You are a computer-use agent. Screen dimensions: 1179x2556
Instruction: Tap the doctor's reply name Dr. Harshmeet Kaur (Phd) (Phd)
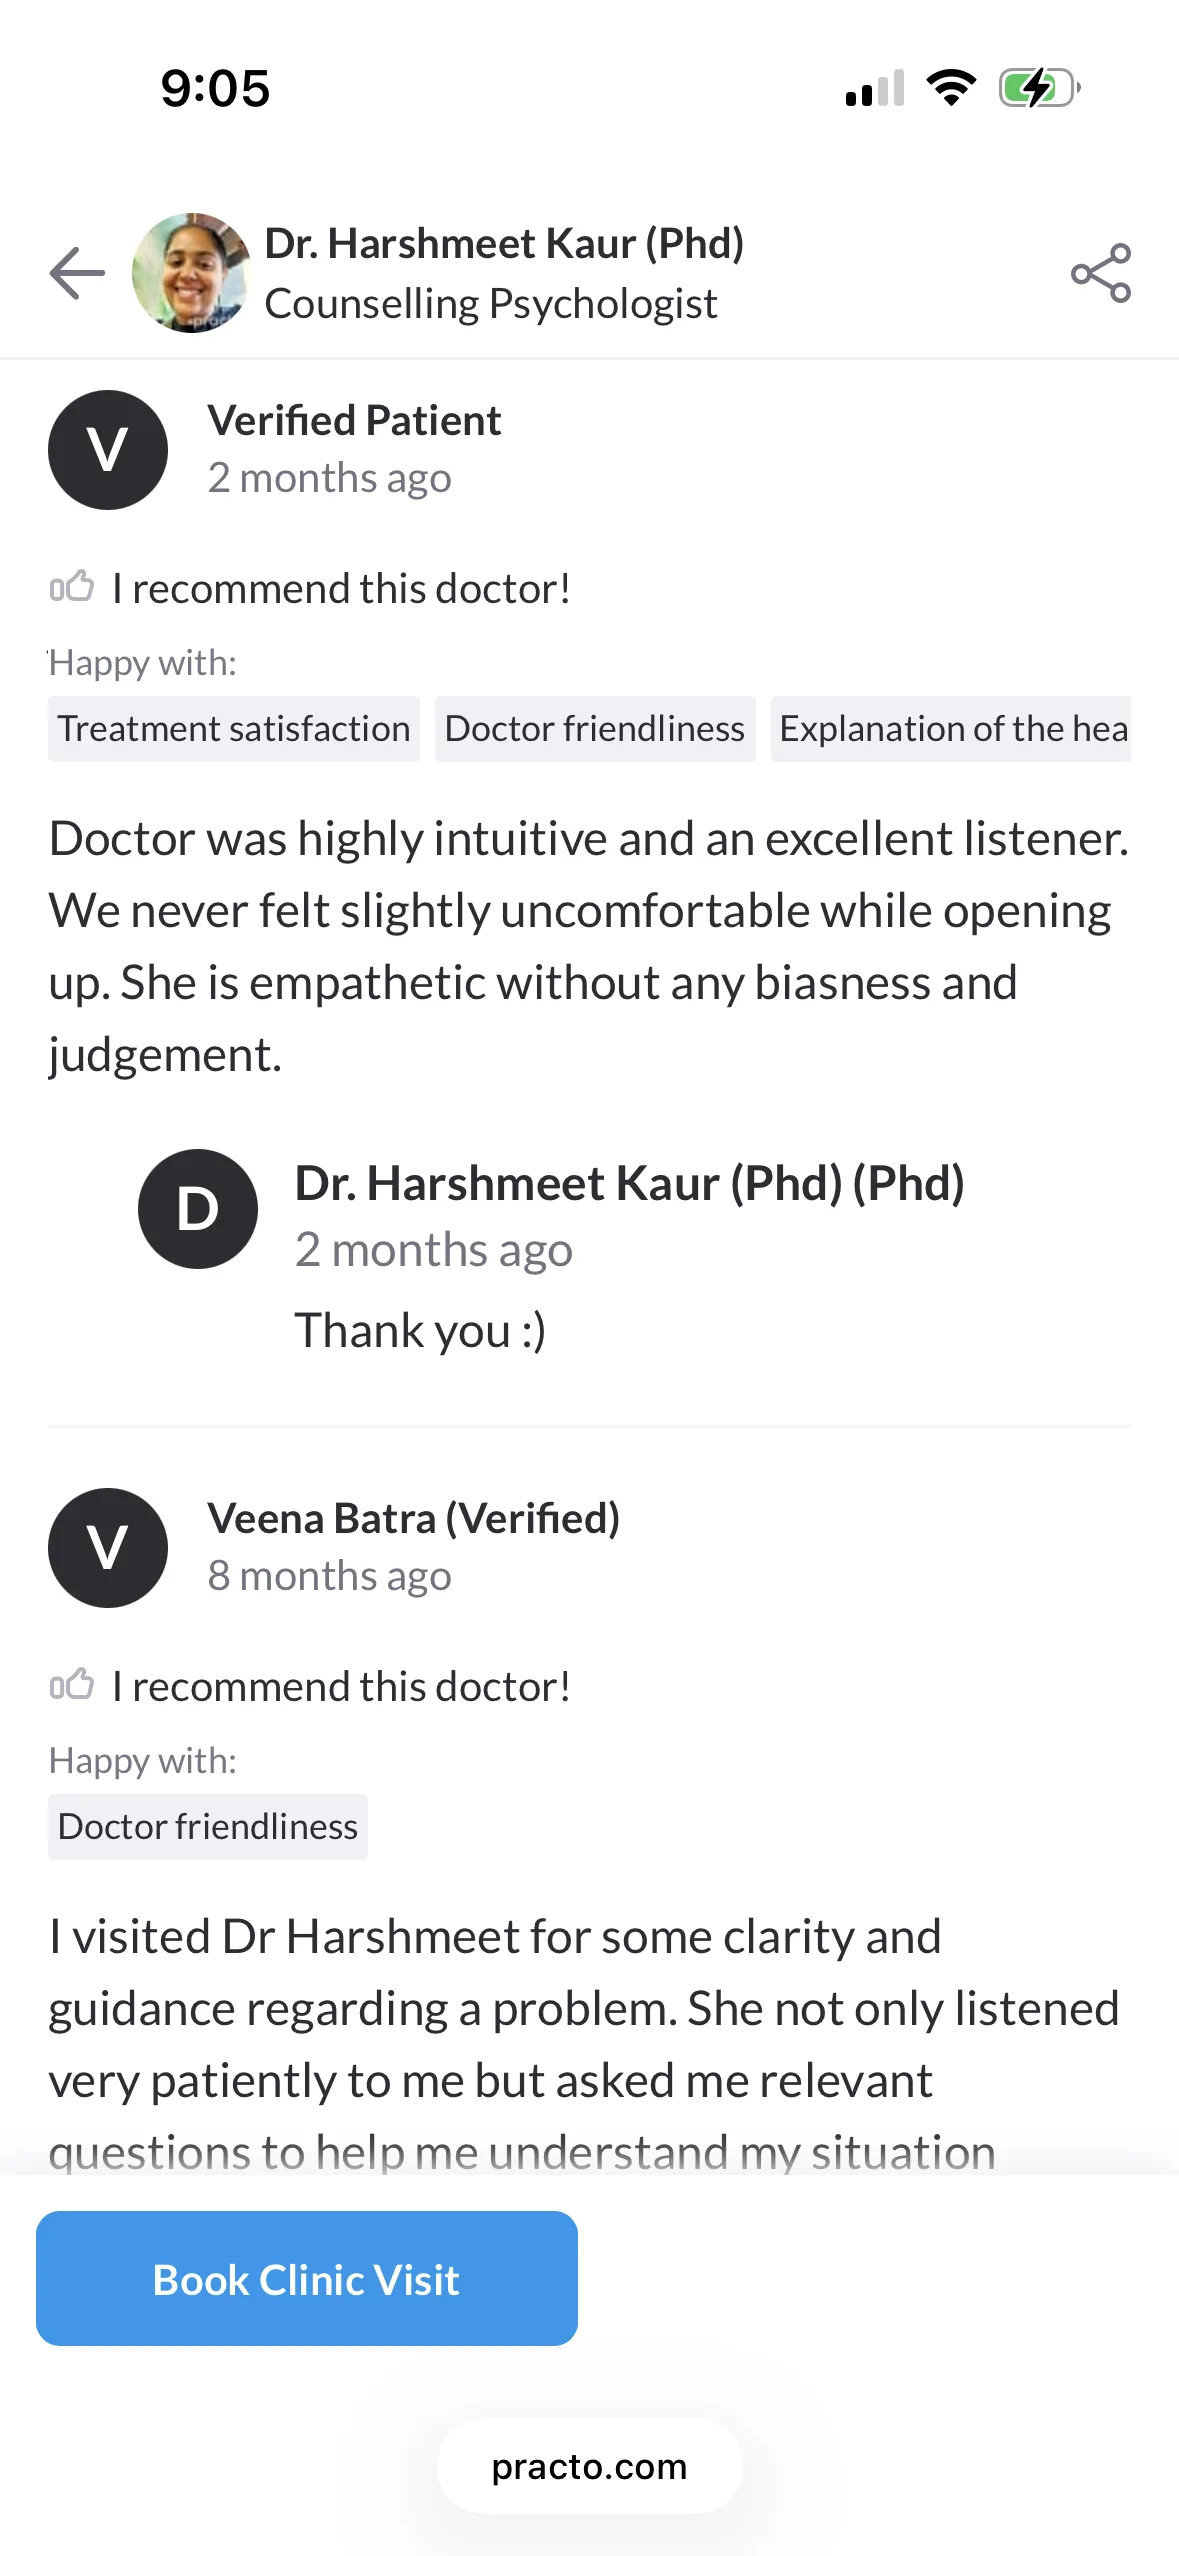pos(630,1183)
